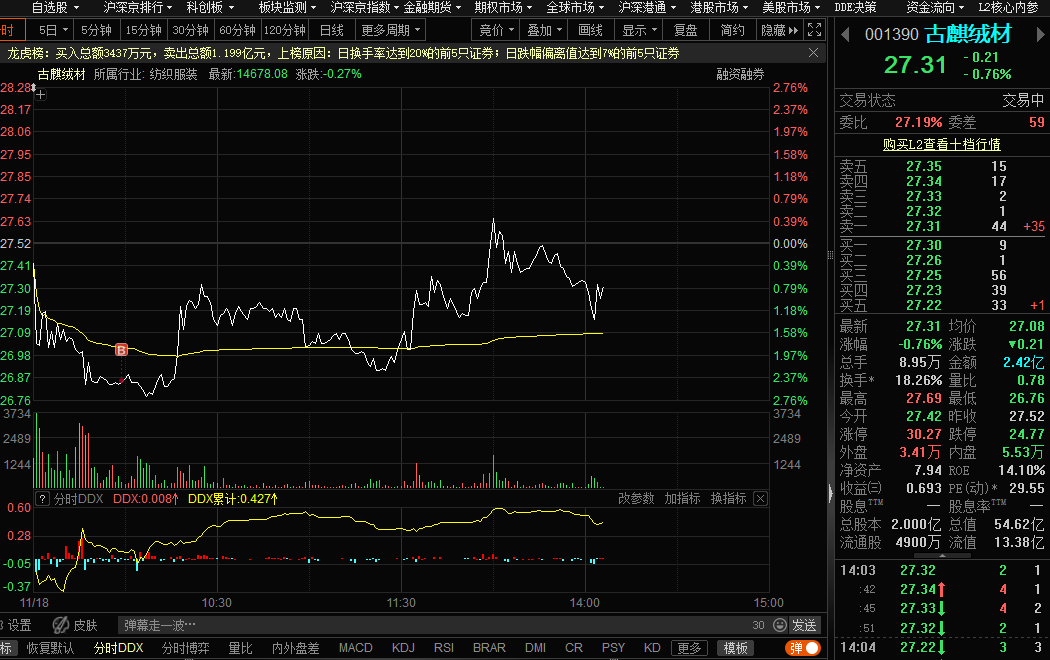Click 融资融券 label
The height and width of the screenshot is (660, 1050).
click(740, 74)
